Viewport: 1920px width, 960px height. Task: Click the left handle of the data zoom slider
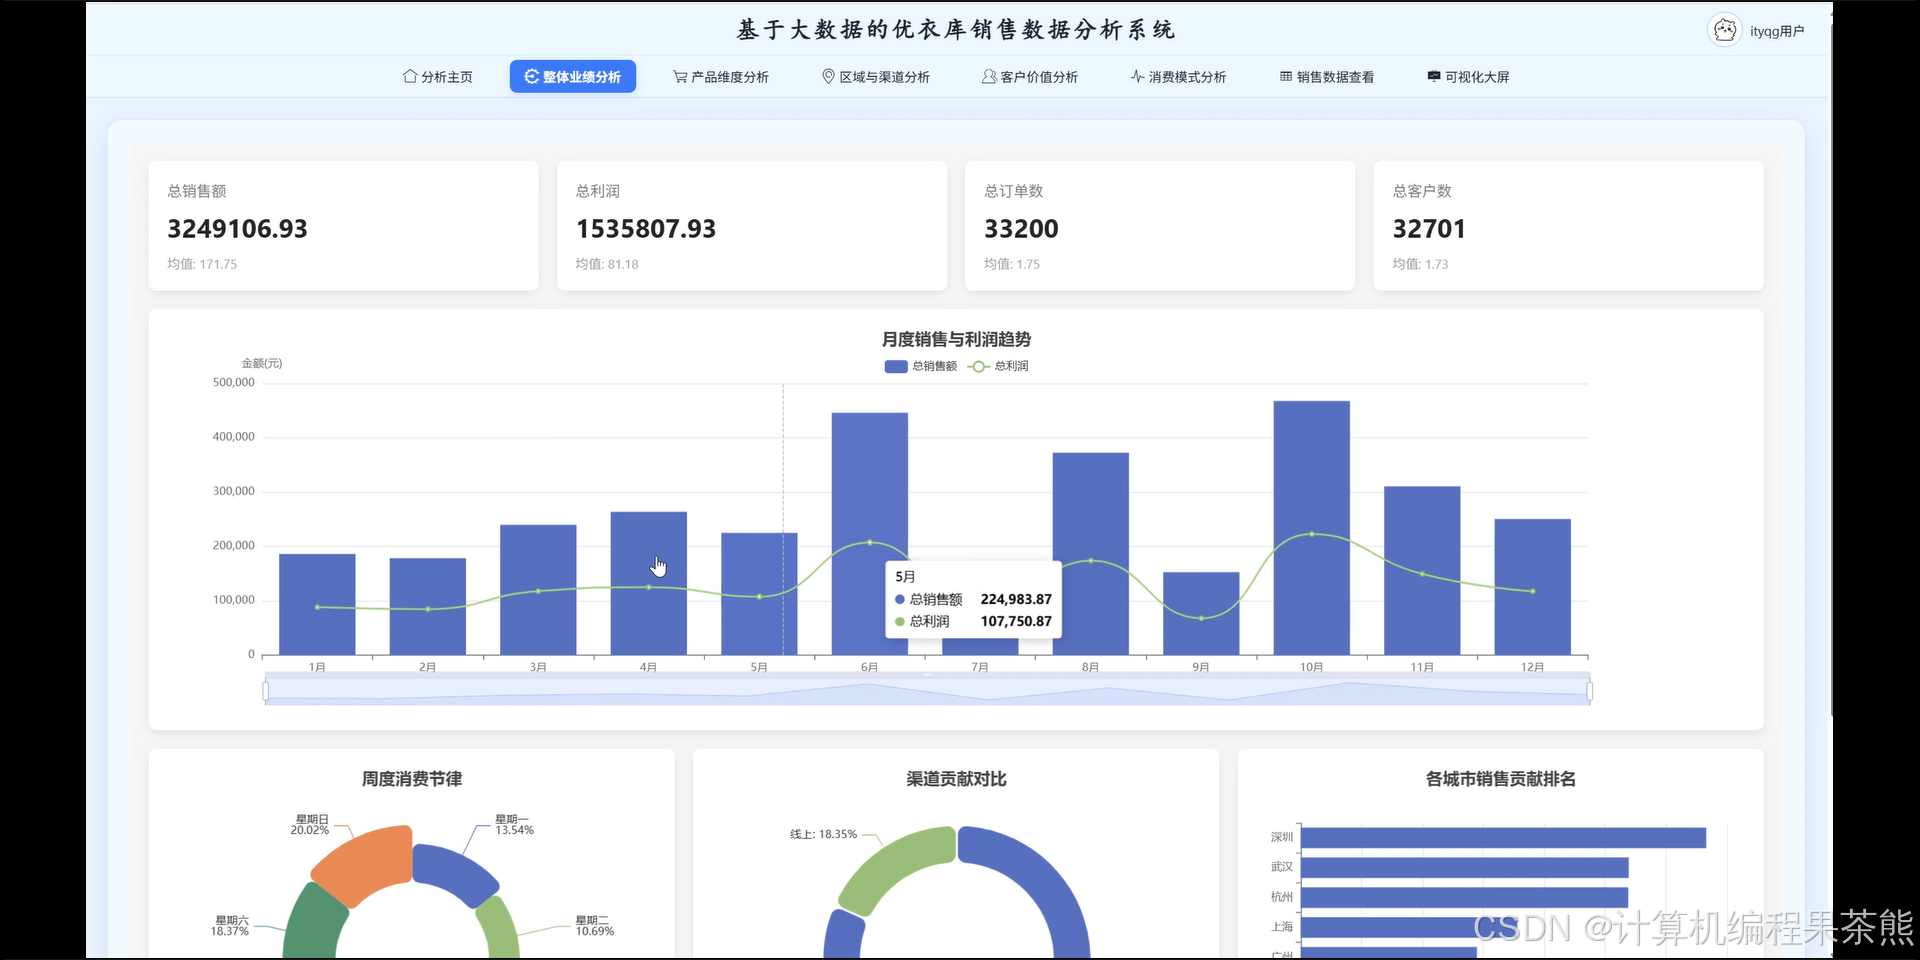click(265, 691)
